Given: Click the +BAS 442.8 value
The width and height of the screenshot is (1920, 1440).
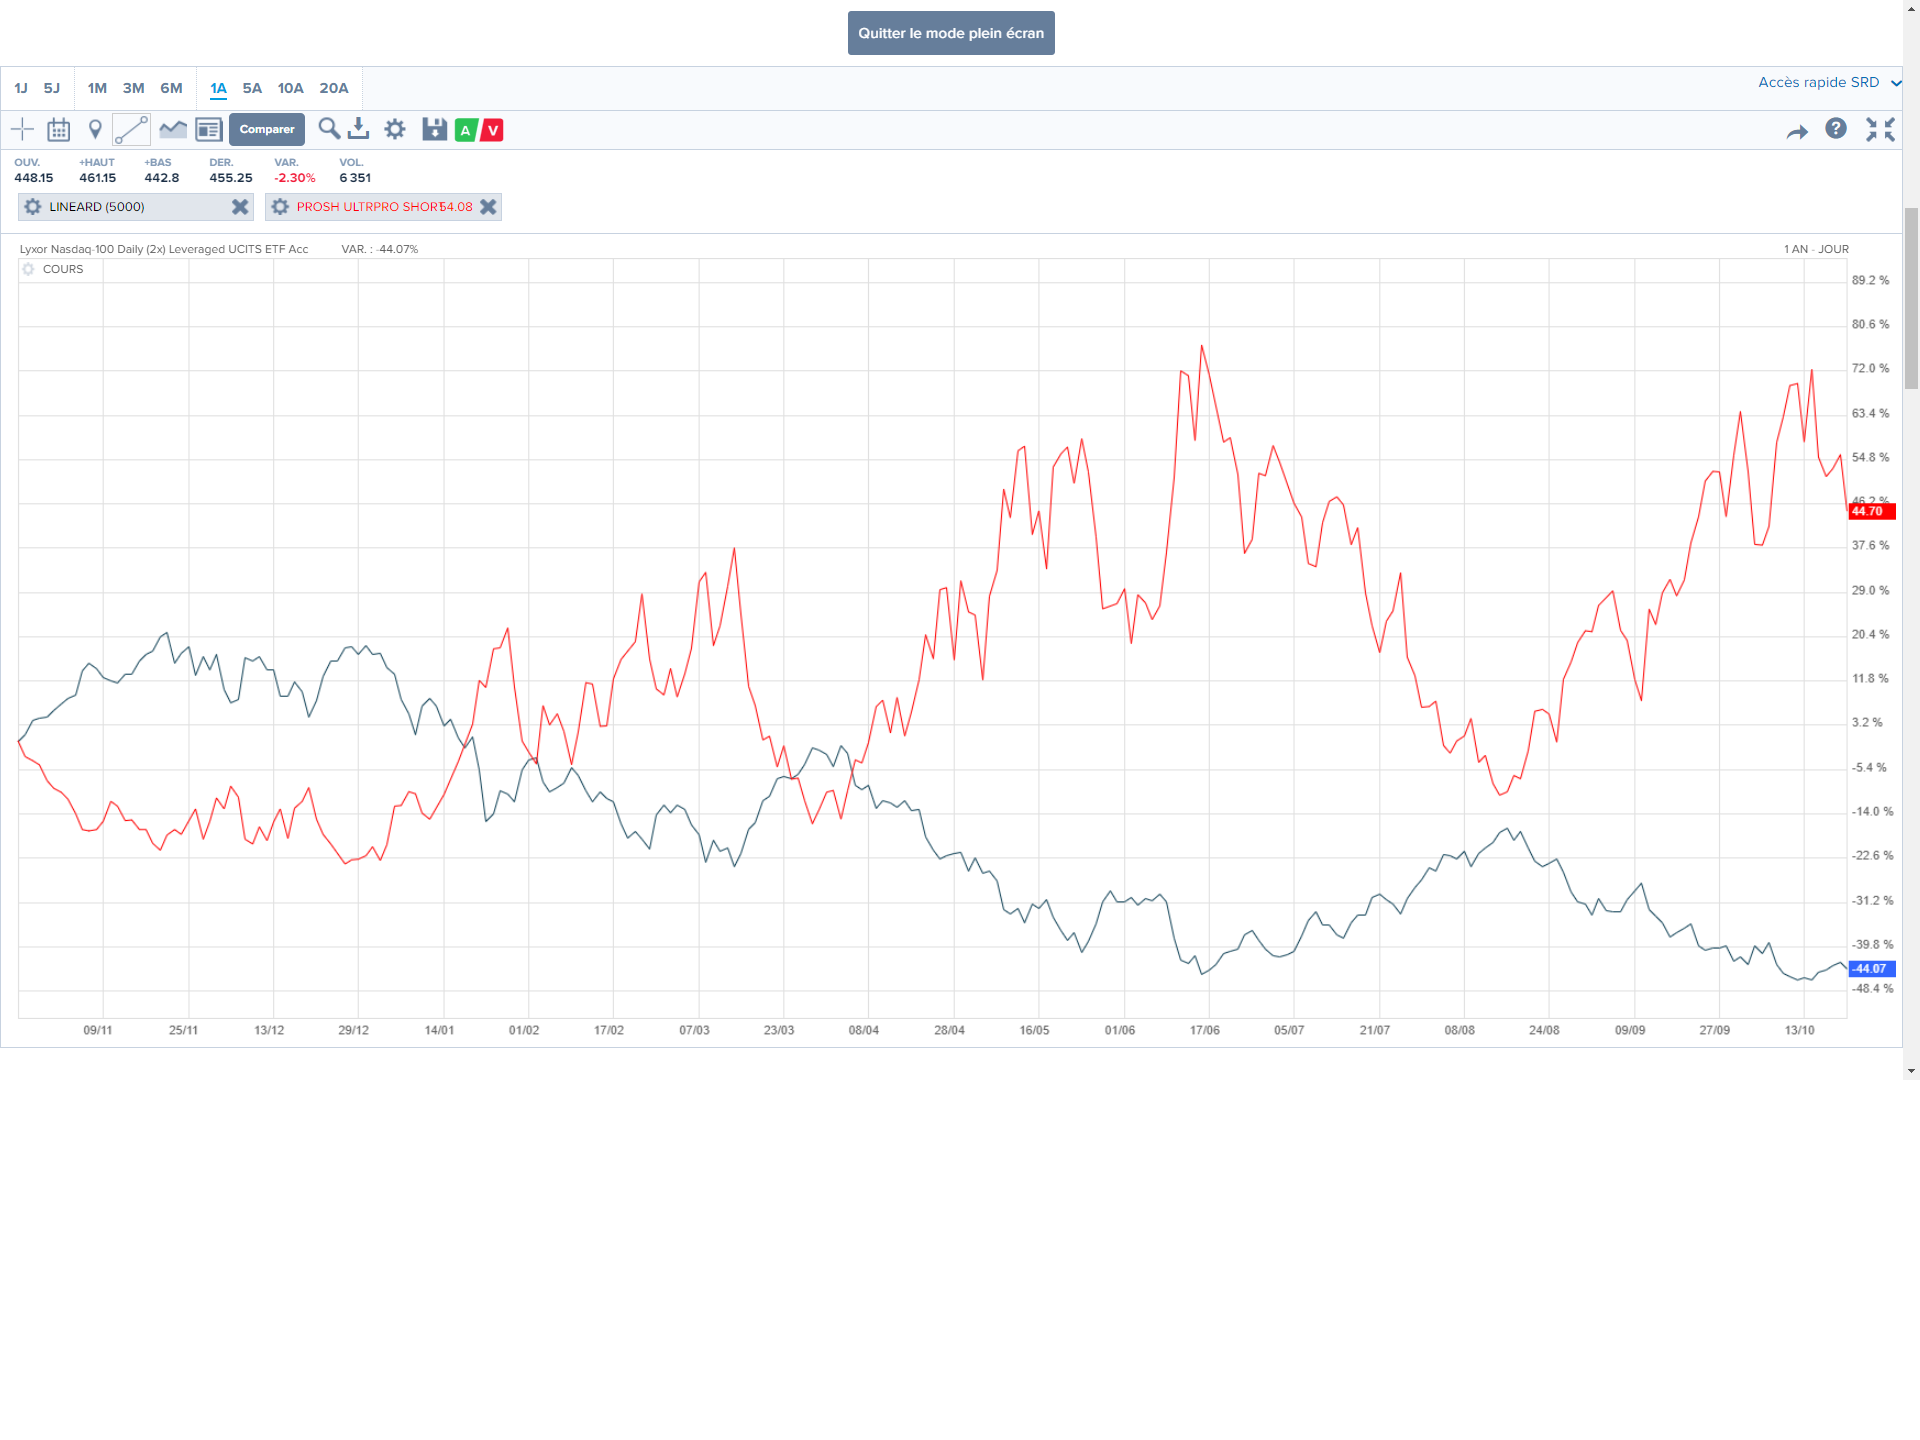Looking at the screenshot, I should 162,178.
